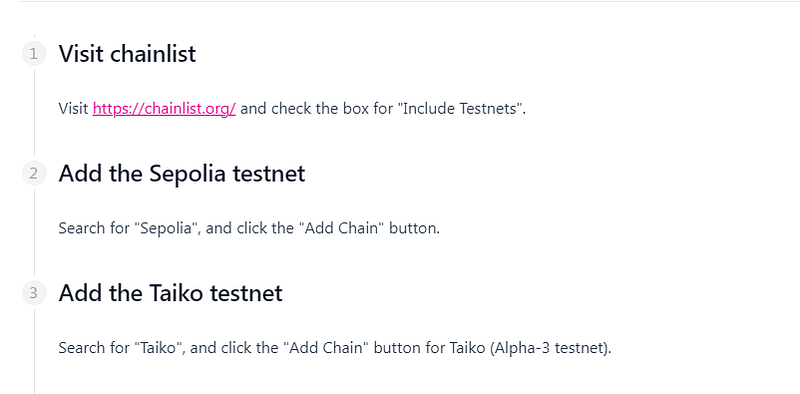Select the "Visit chainlist" heading
The height and width of the screenshot is (394, 800).
(x=127, y=54)
